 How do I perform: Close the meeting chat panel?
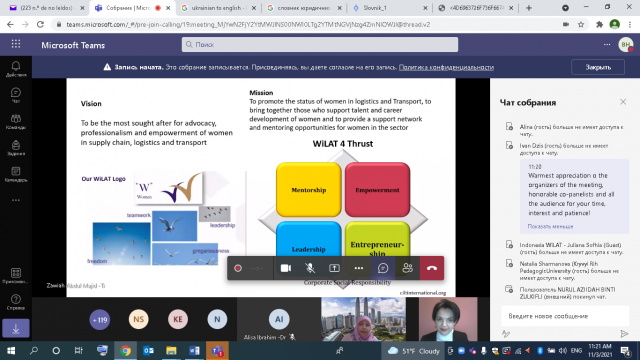click(623, 102)
